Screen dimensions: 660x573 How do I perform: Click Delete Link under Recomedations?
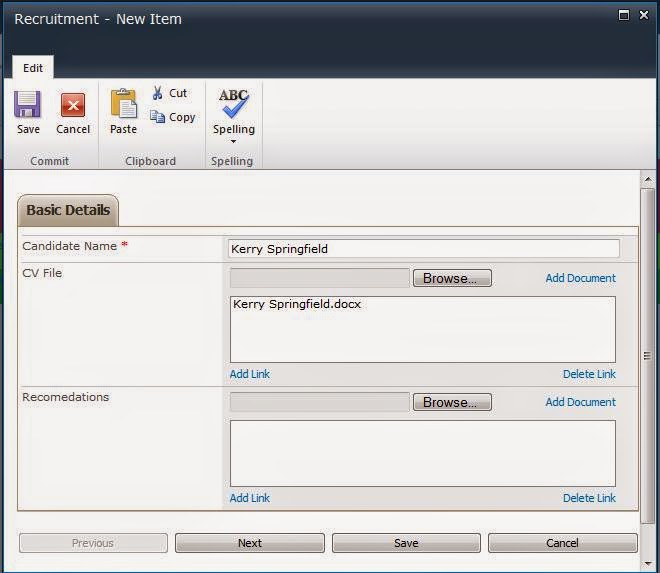(x=589, y=498)
